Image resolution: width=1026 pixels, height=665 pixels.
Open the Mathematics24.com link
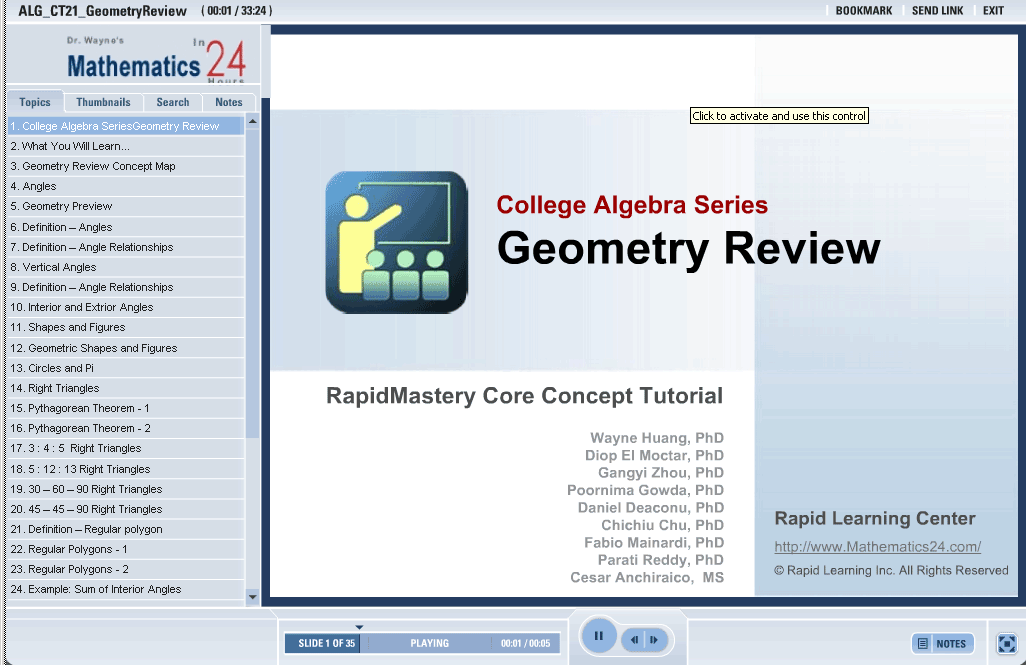pyautogui.click(x=877, y=547)
